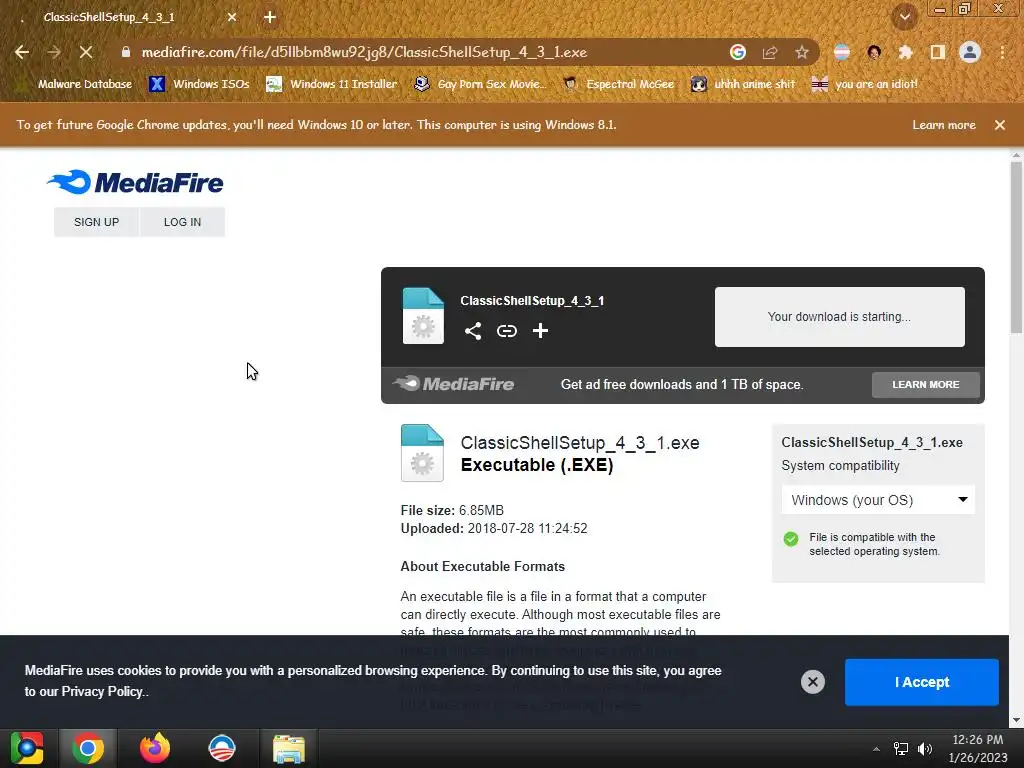Screen dimensions: 1024x768
Task: Click the green compatibility check icon
Action: pyautogui.click(x=791, y=539)
